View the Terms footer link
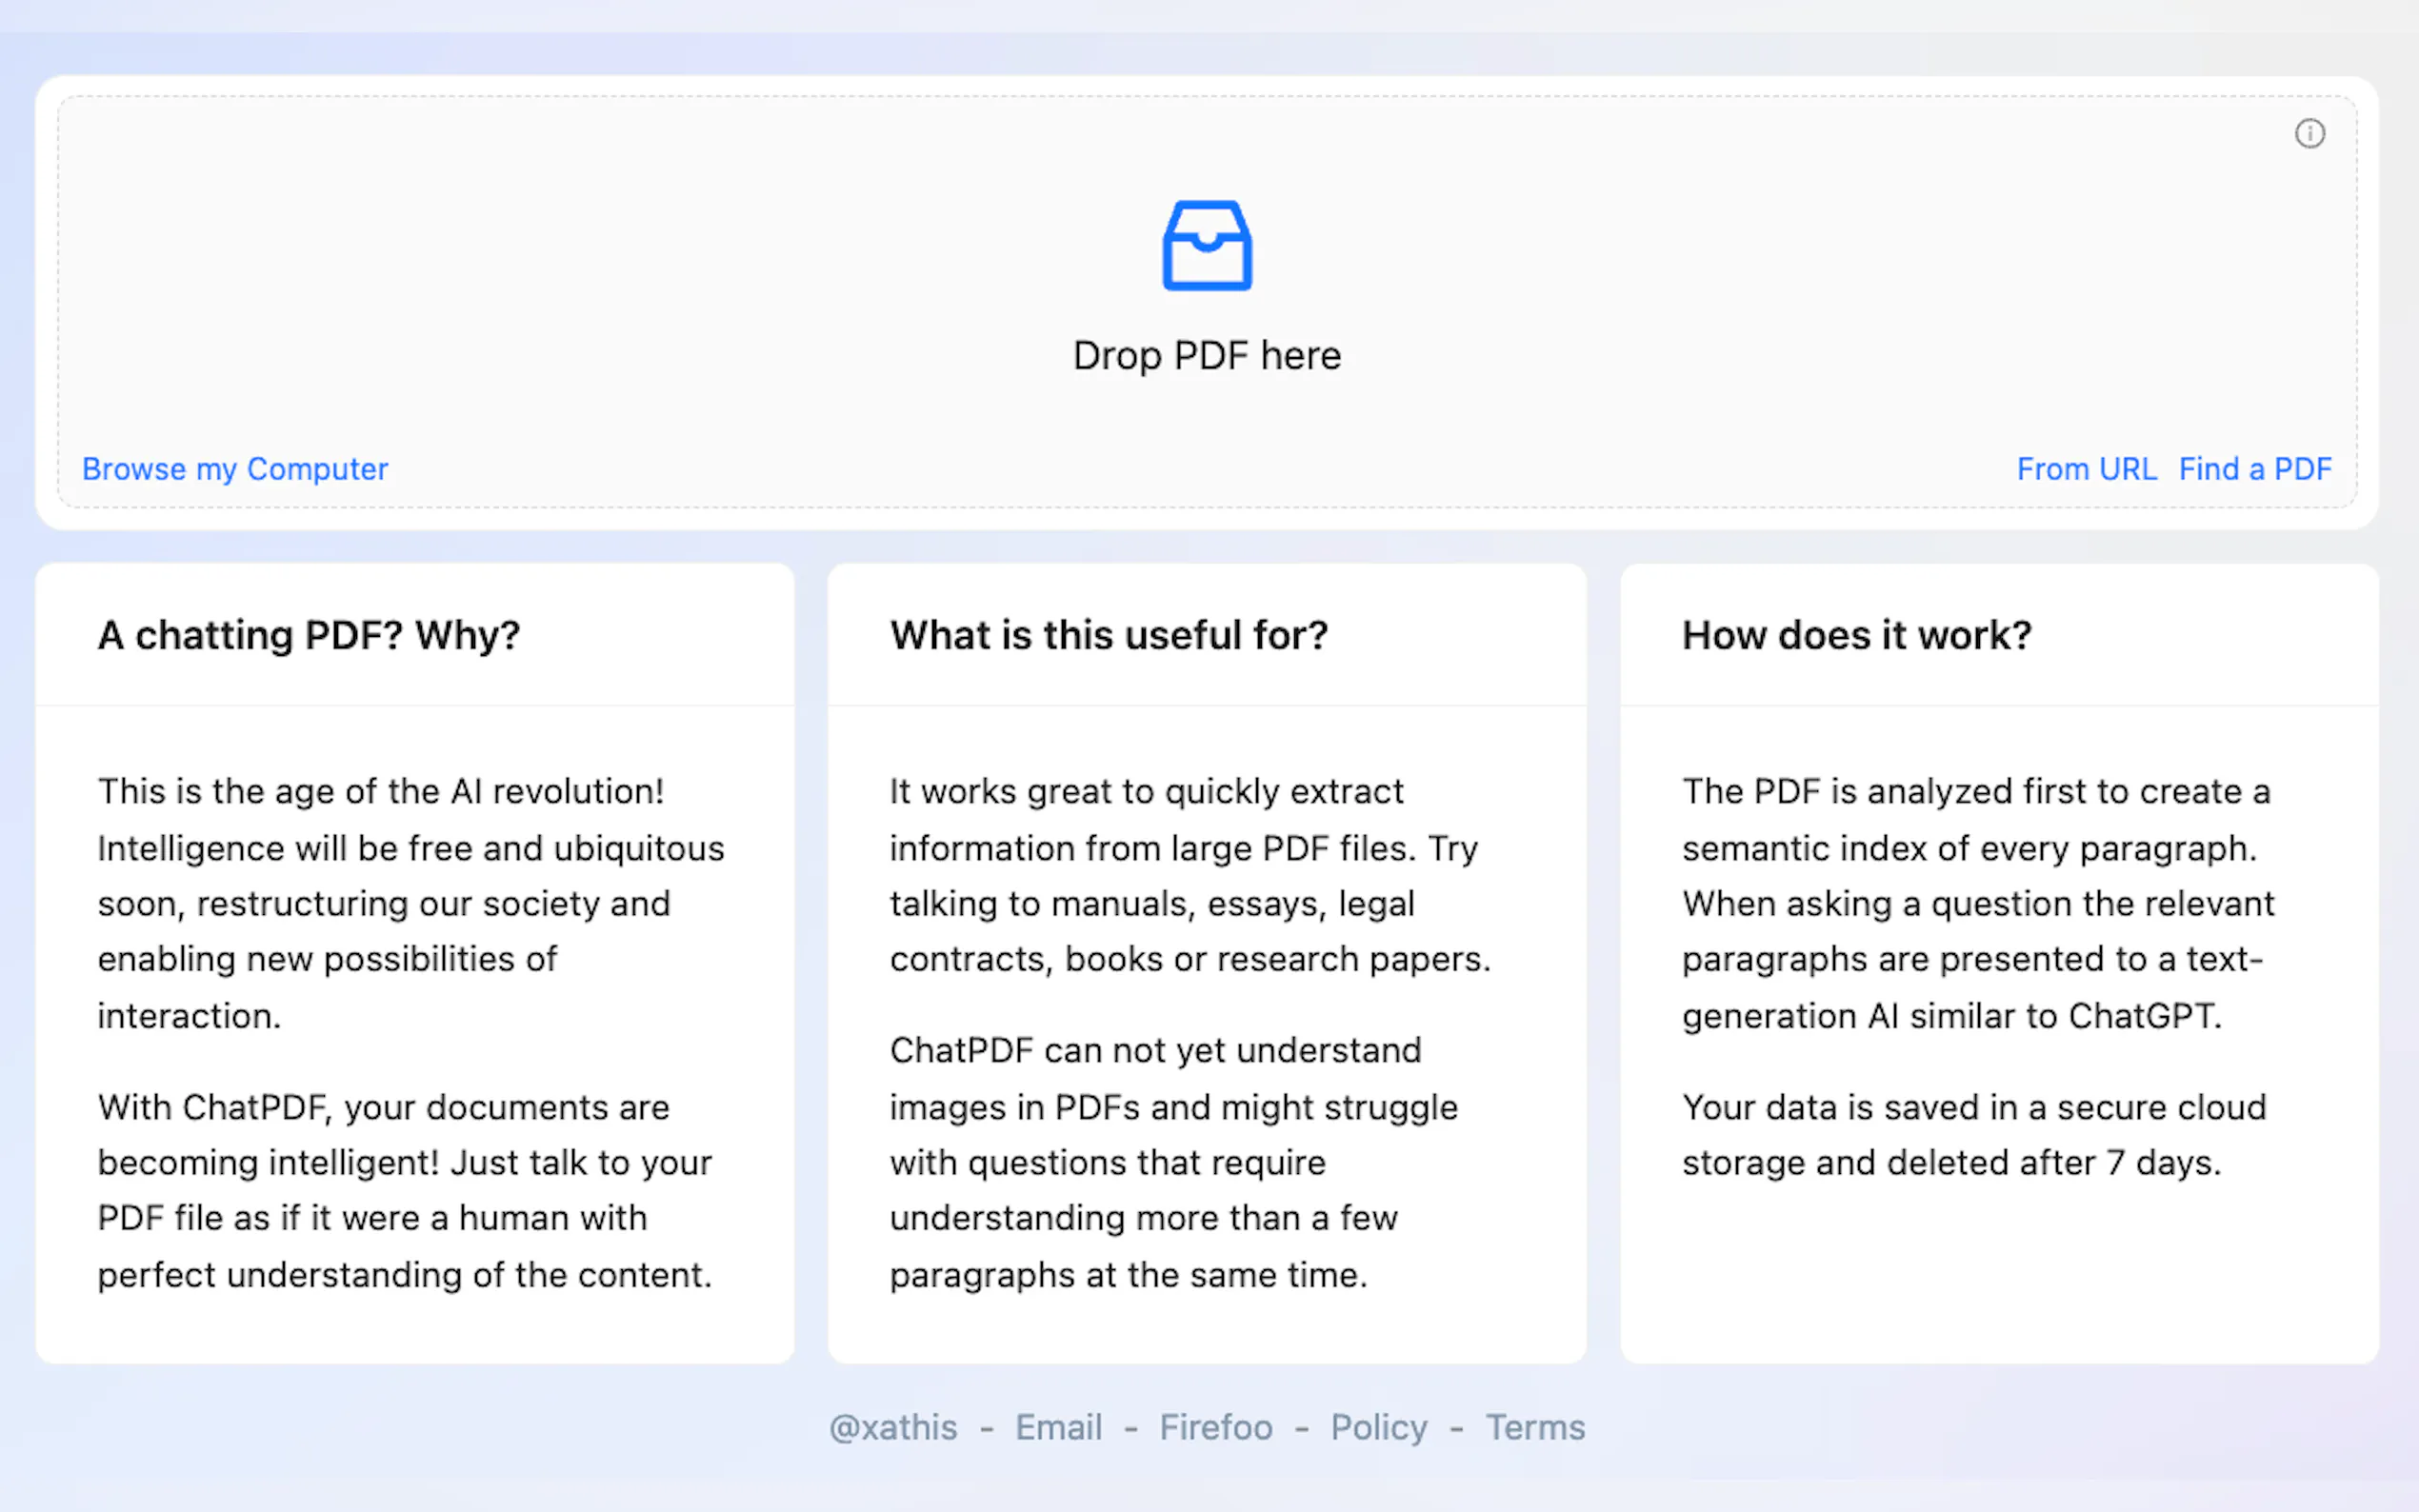 pos(1535,1427)
